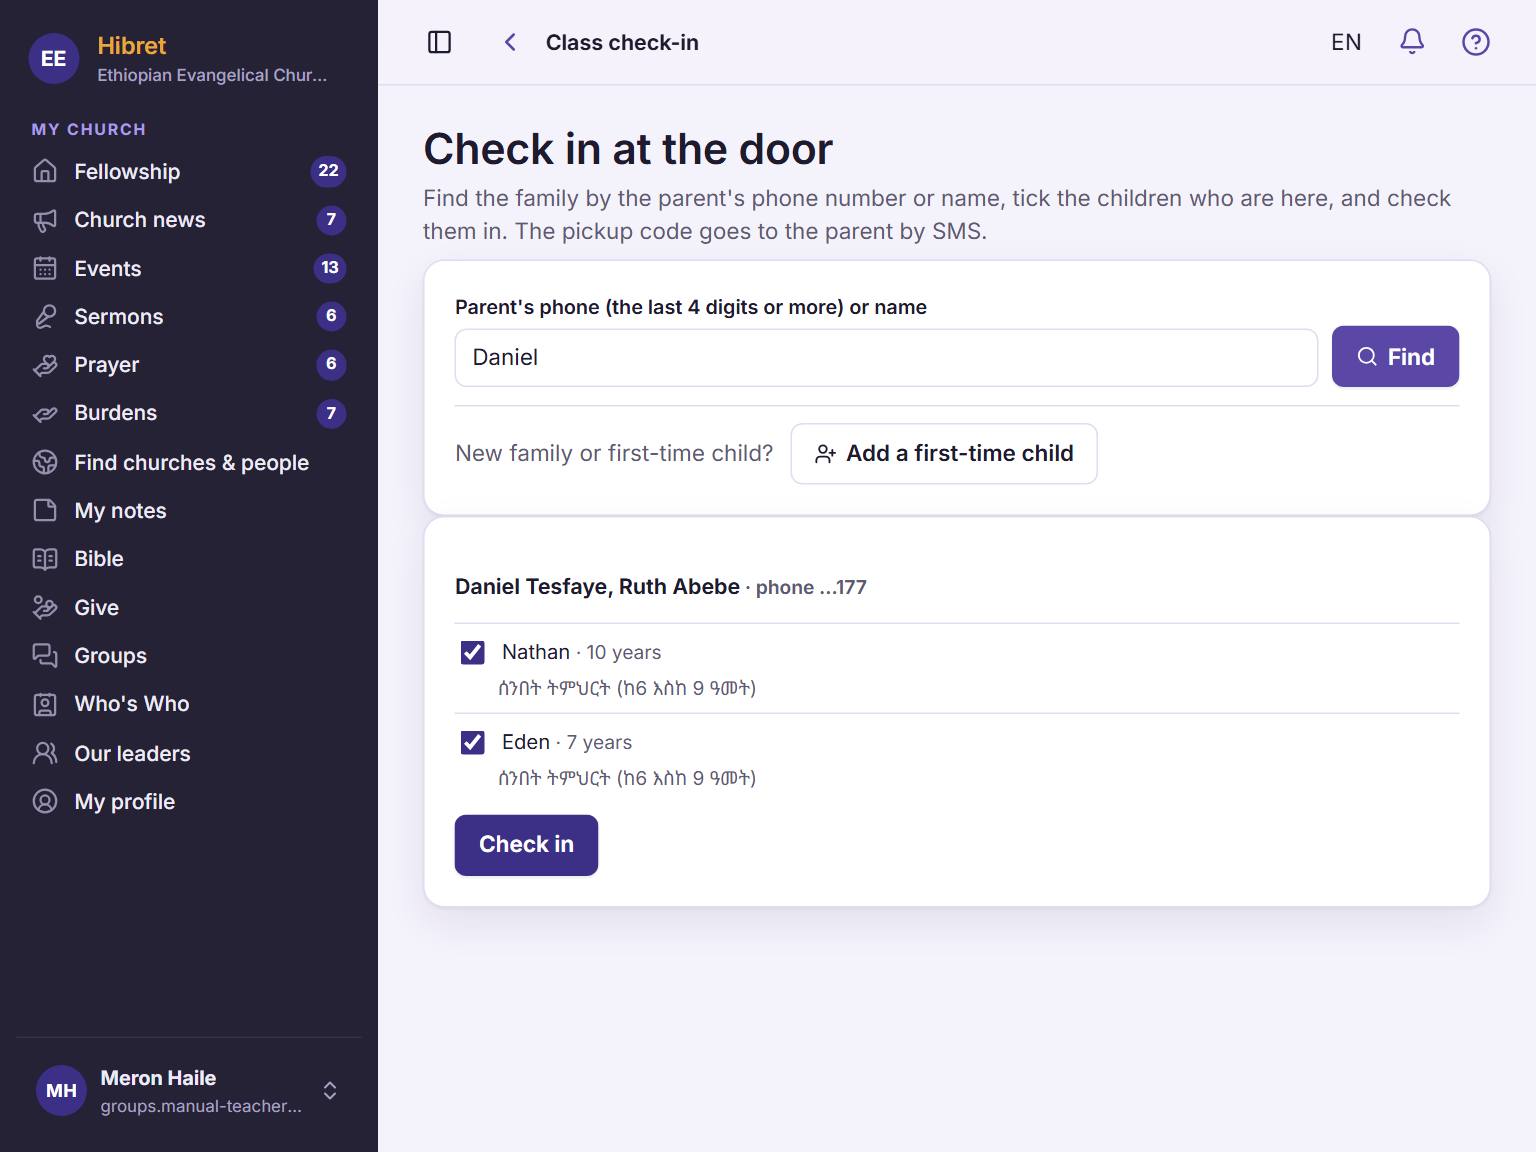Toggle the sidebar panel icon
The width and height of the screenshot is (1536, 1152).
(x=439, y=42)
